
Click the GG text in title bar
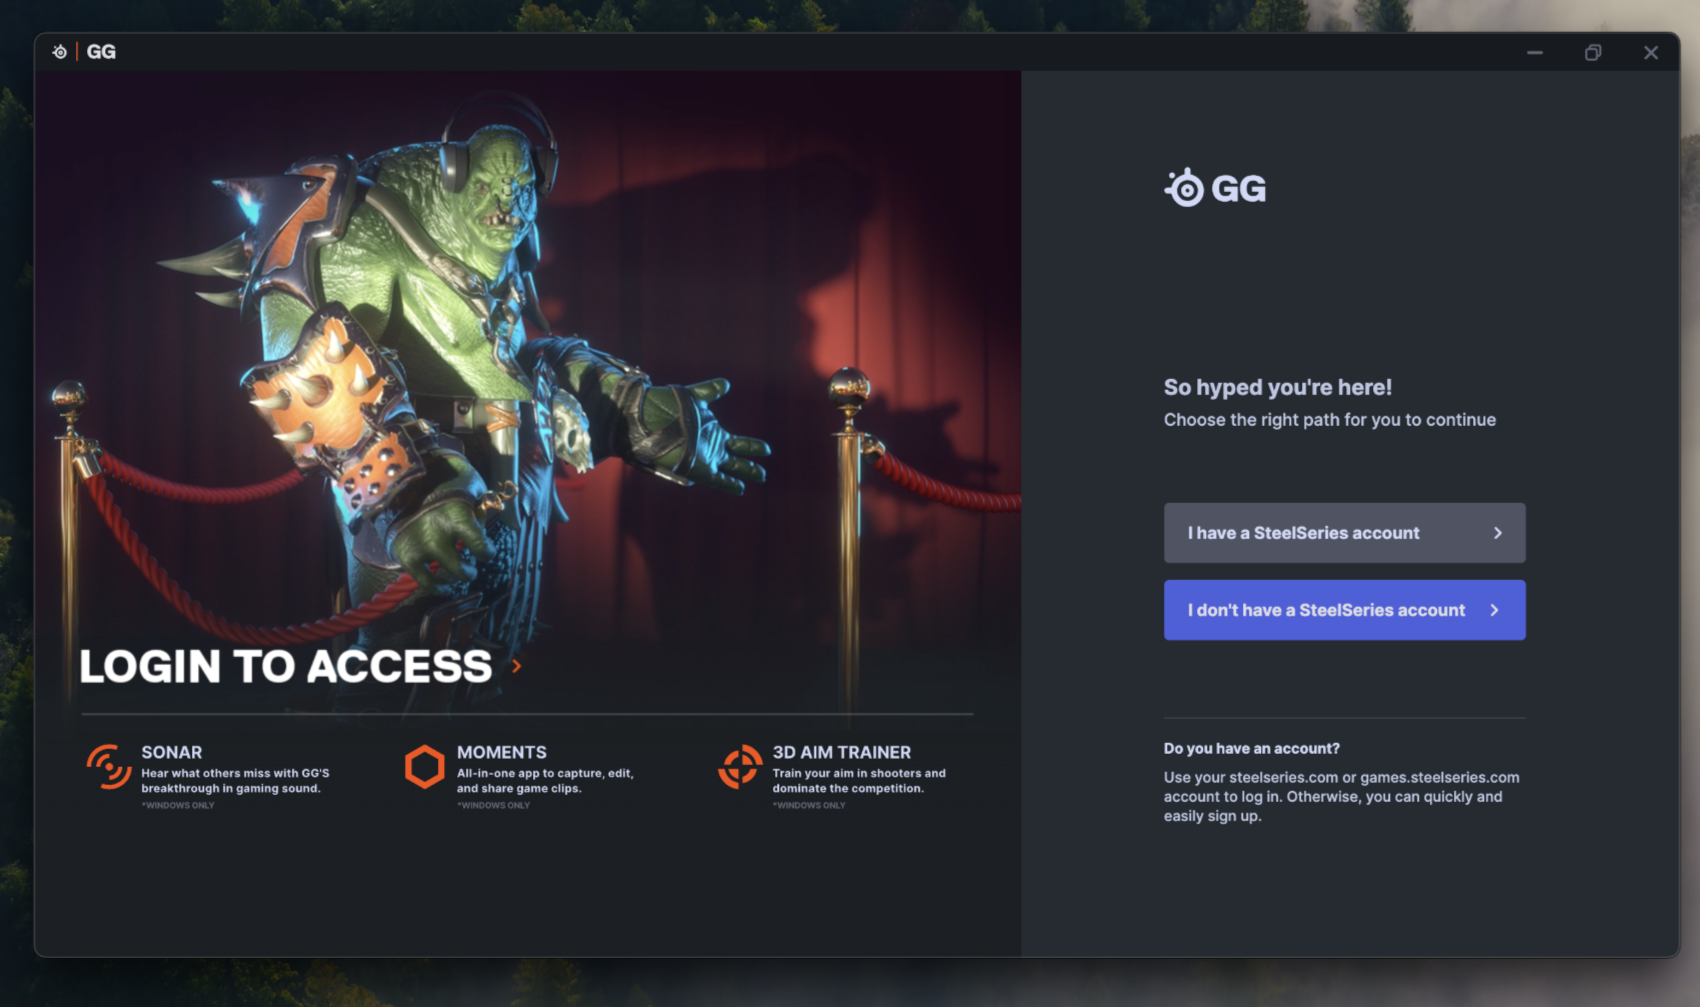101,52
